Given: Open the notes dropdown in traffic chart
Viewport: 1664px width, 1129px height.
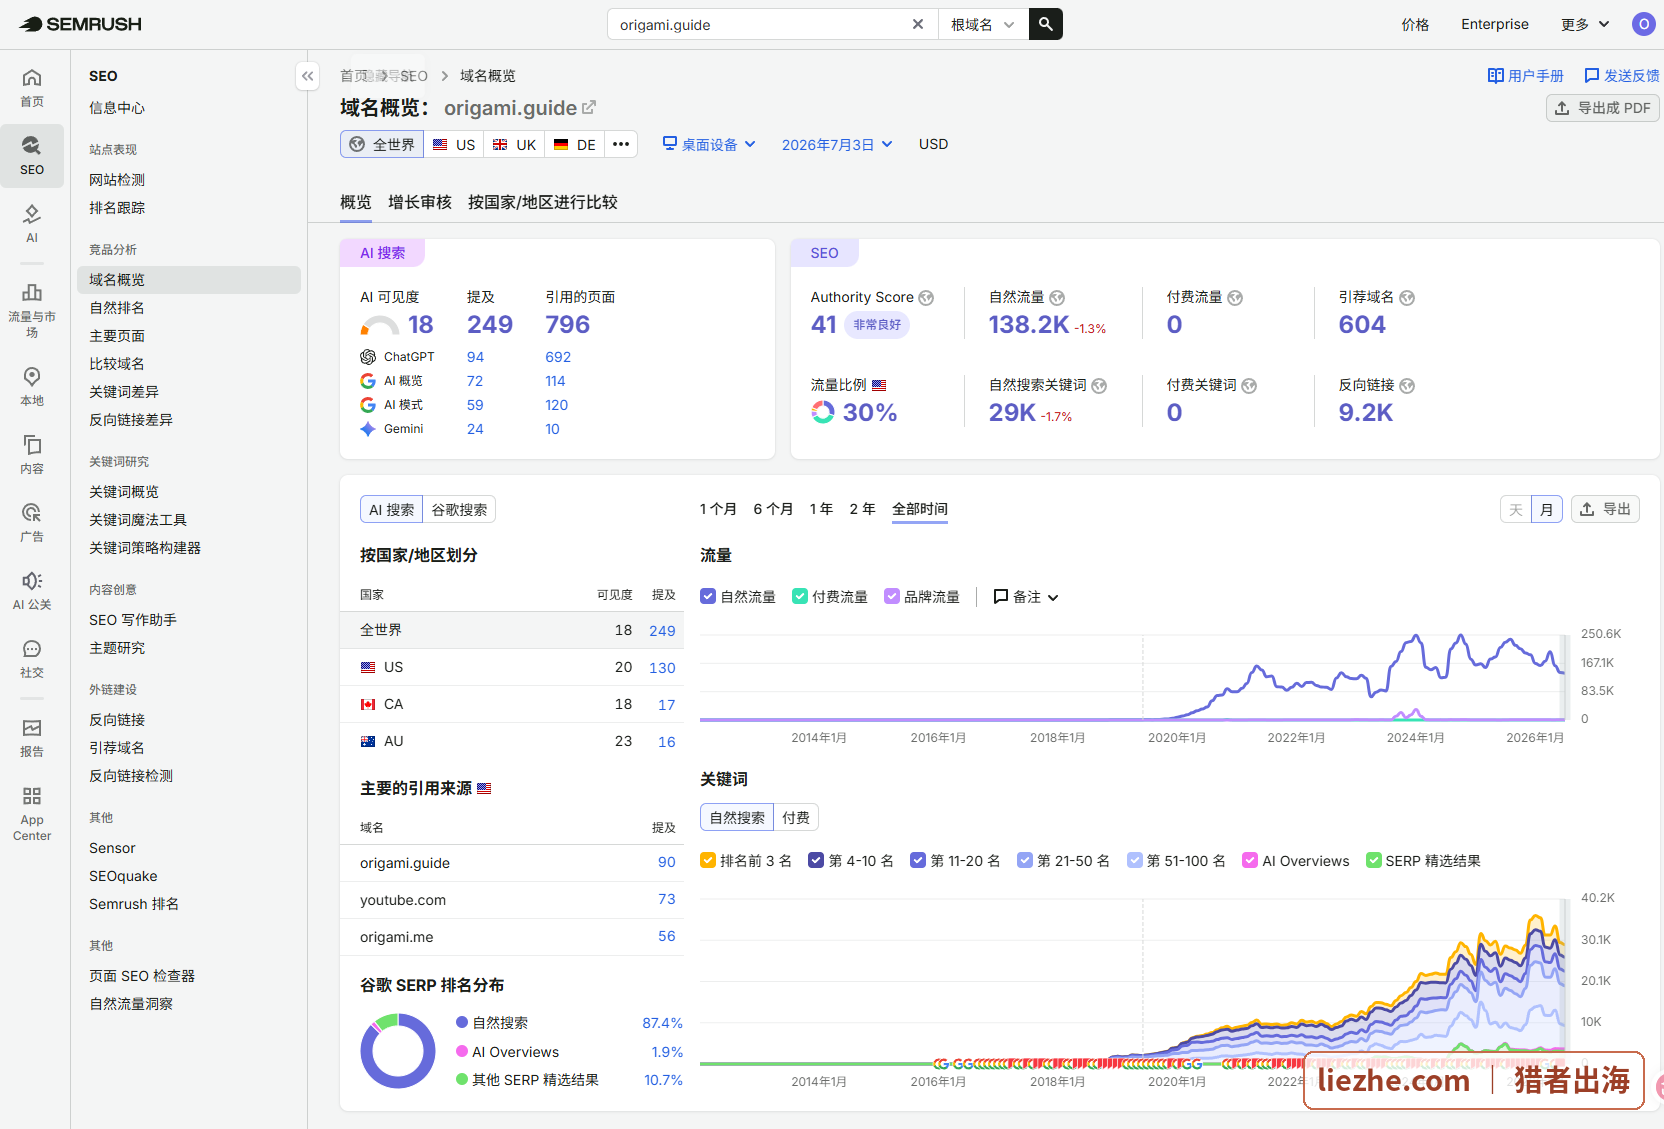Looking at the screenshot, I should coord(1026,596).
